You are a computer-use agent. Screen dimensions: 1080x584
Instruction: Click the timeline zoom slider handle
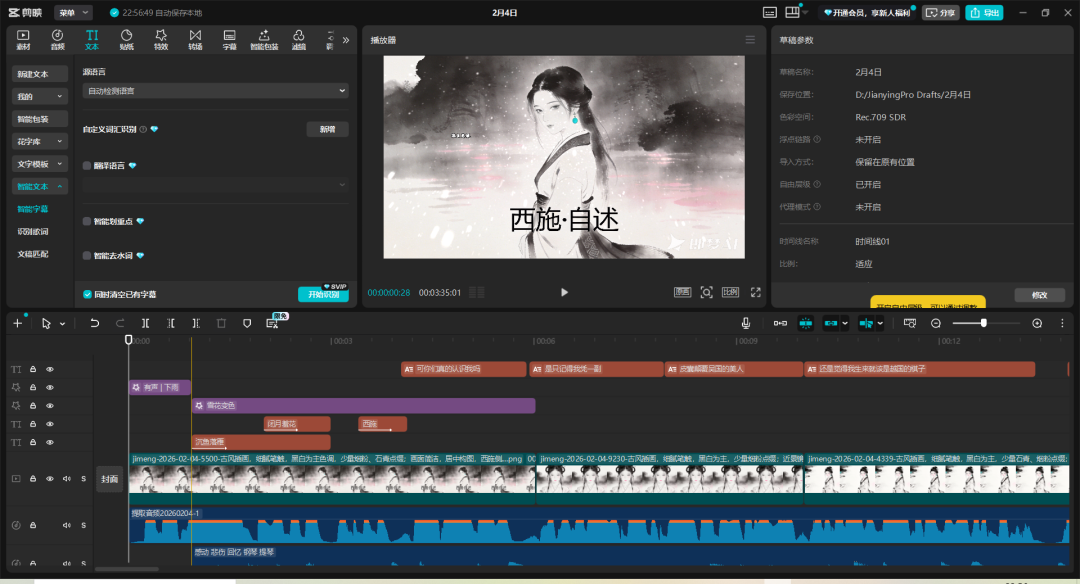984,323
